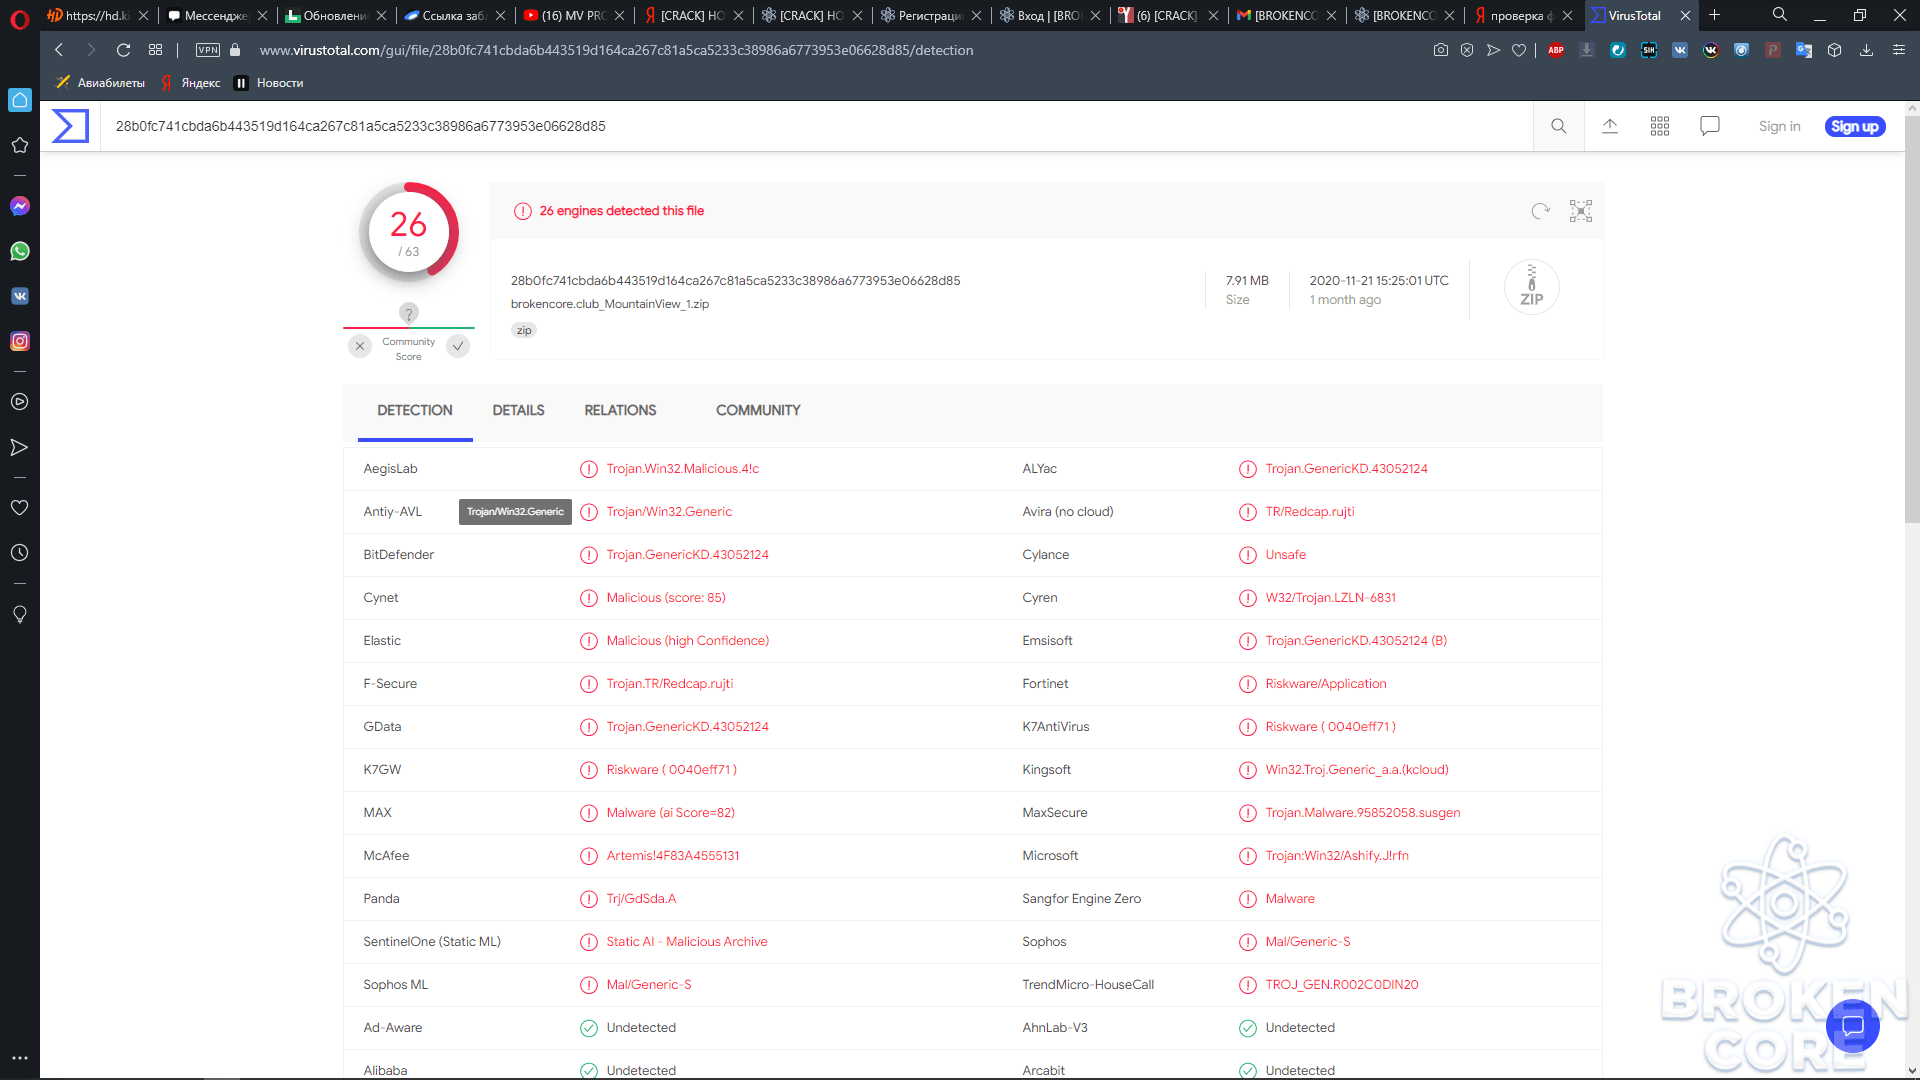Click the search magnifier in VirusTotal header
This screenshot has height=1080, width=1920.
(1558, 126)
